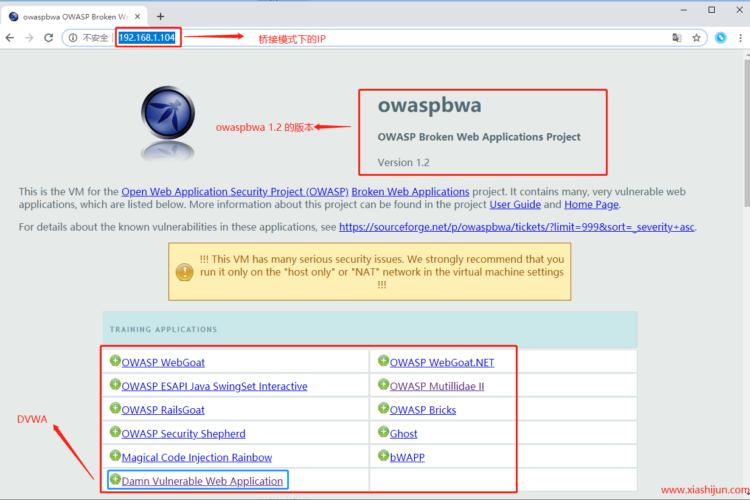Click the yellow warning exclamation icon
The image size is (750, 500).
tap(184, 272)
